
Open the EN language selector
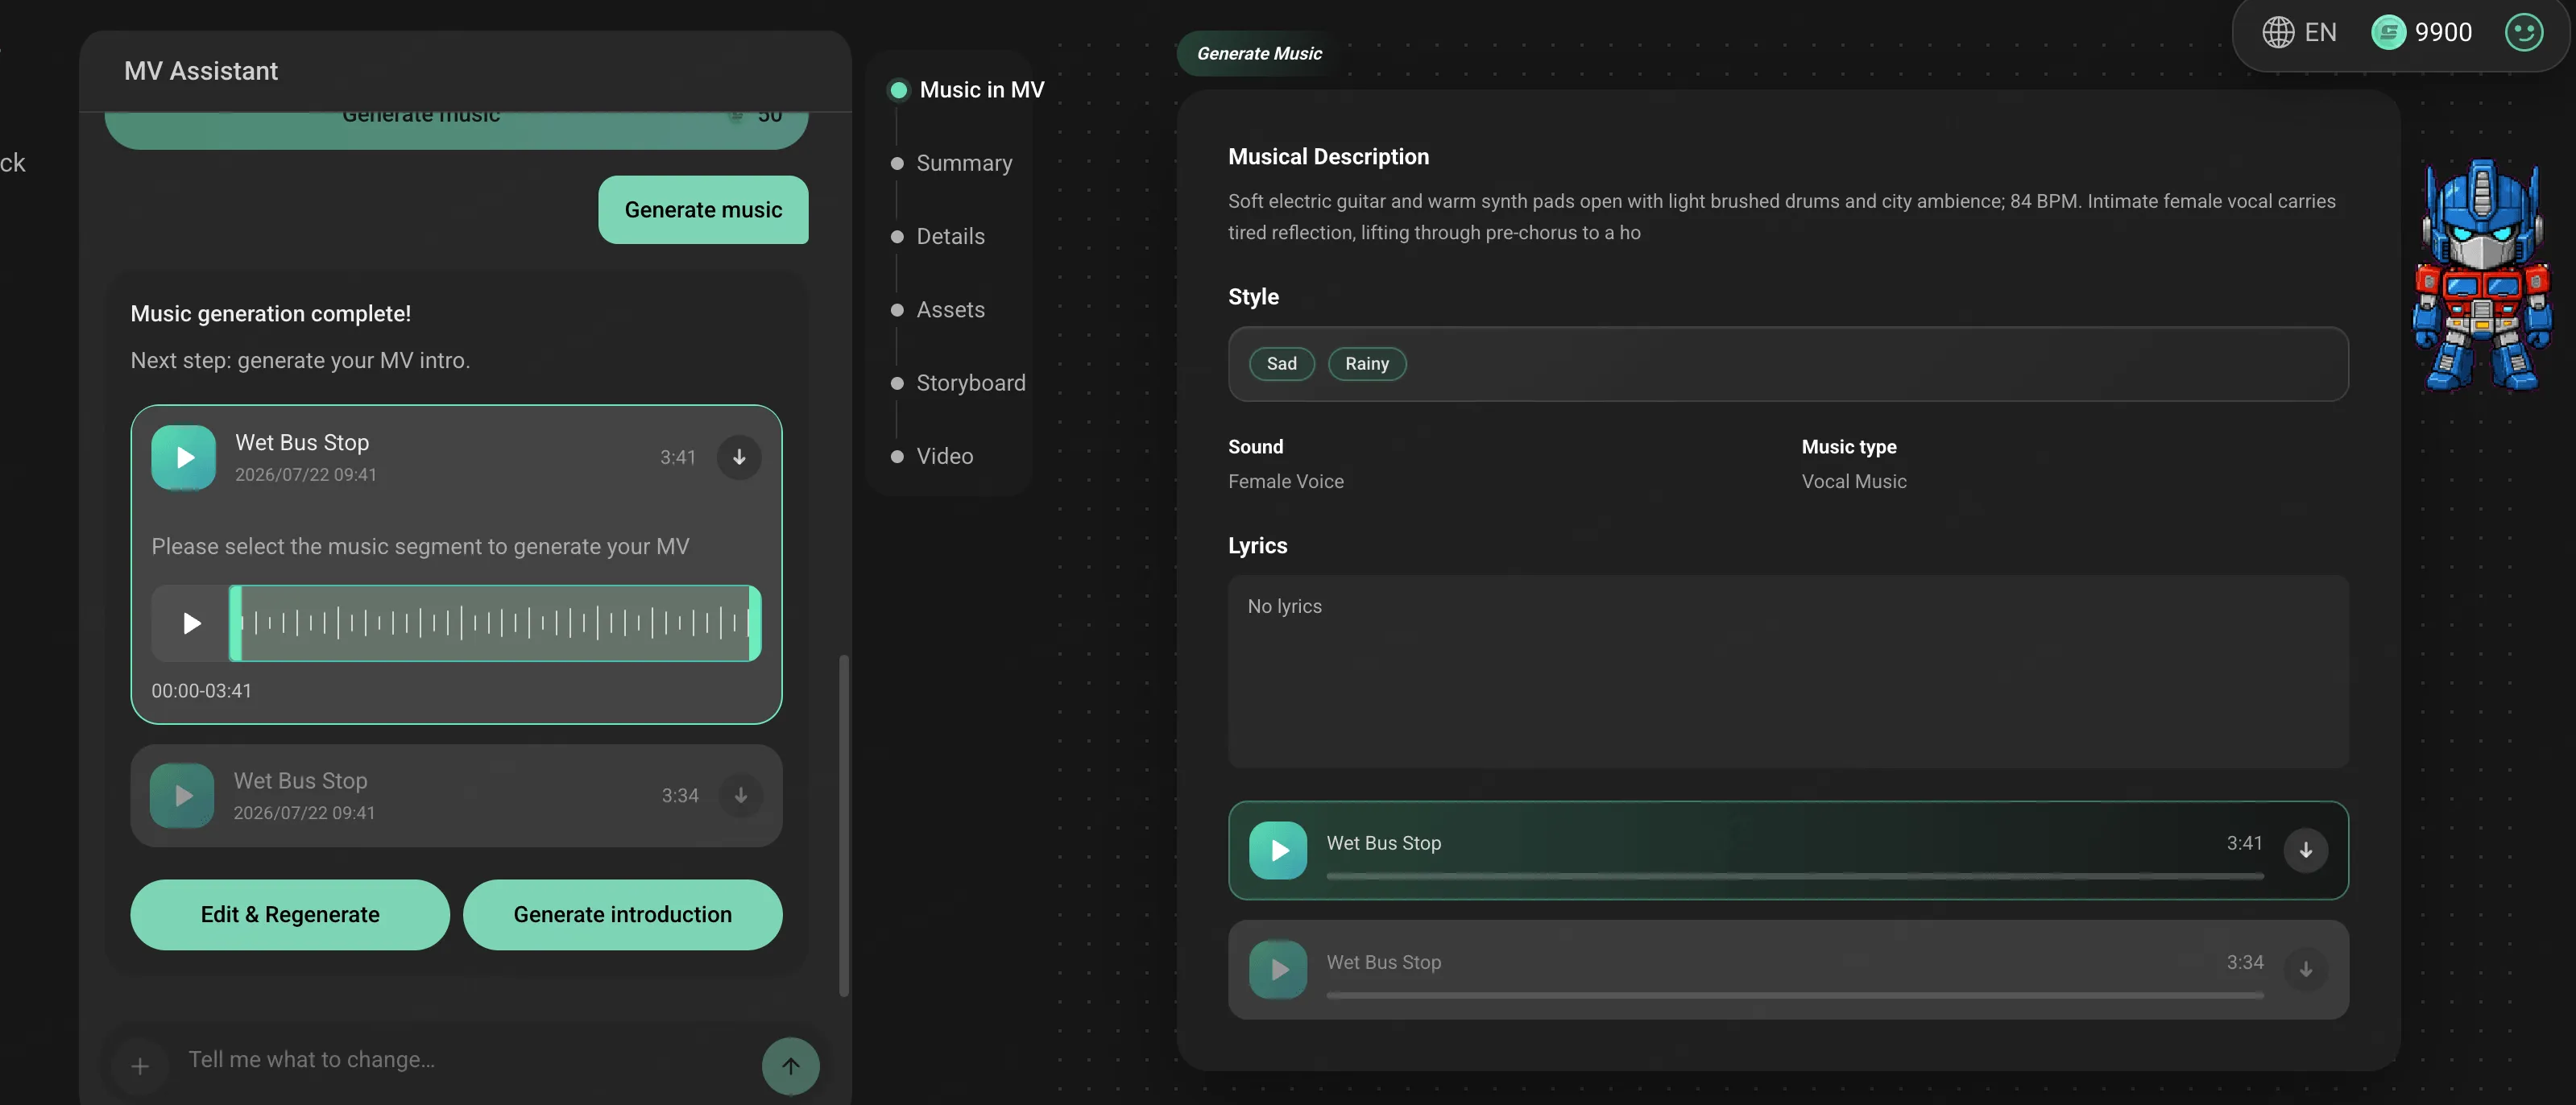point(2299,32)
